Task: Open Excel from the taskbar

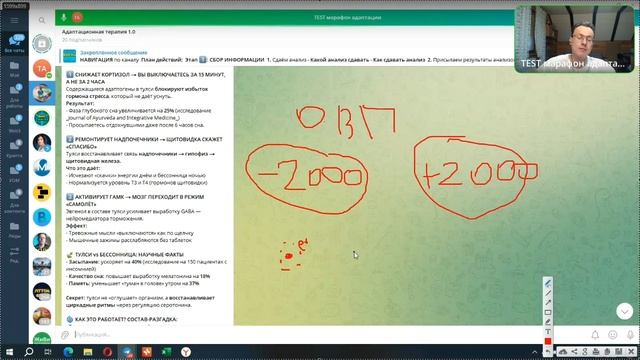Action: pos(167,352)
